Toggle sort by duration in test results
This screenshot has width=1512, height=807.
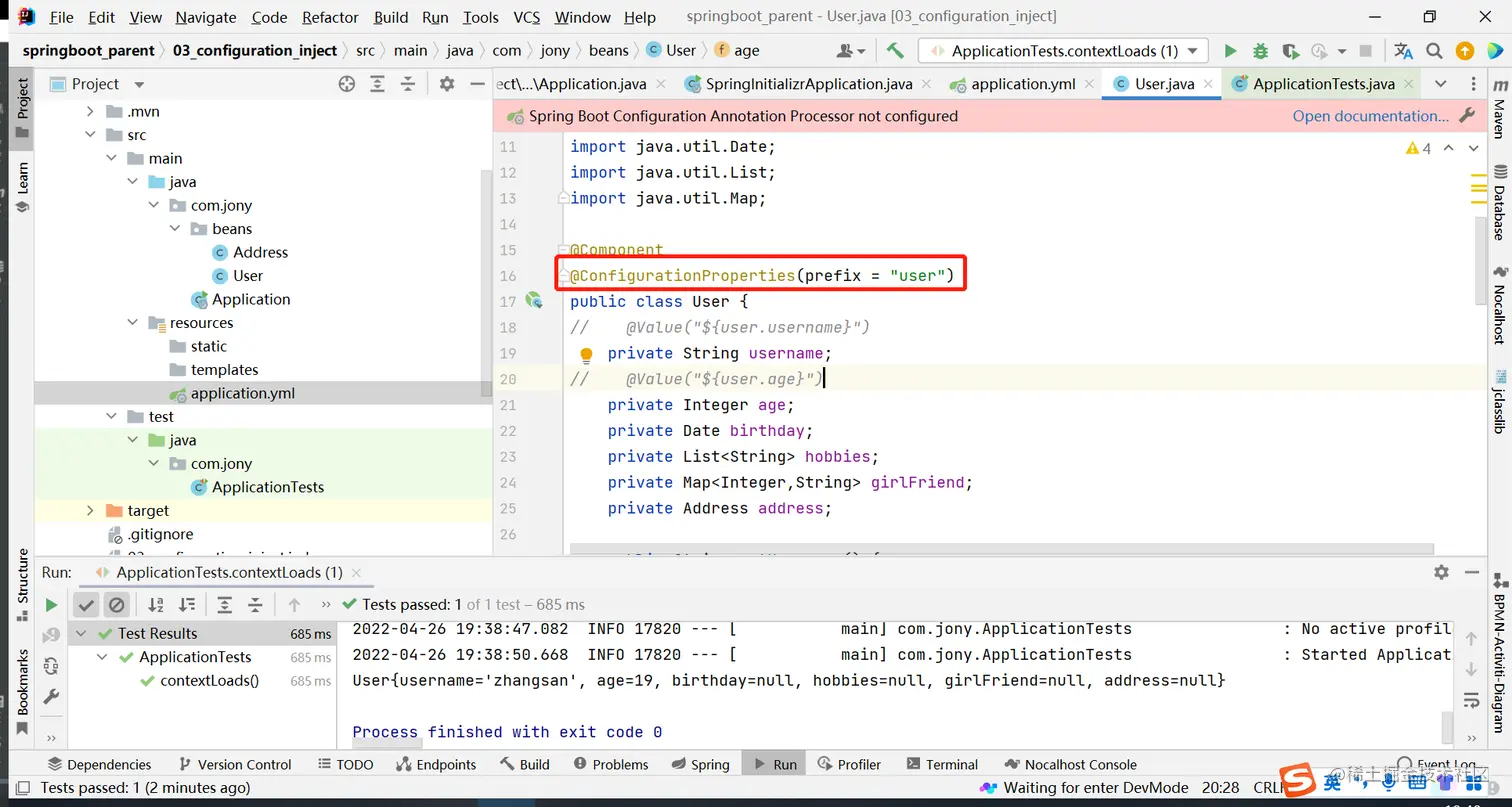[187, 605]
